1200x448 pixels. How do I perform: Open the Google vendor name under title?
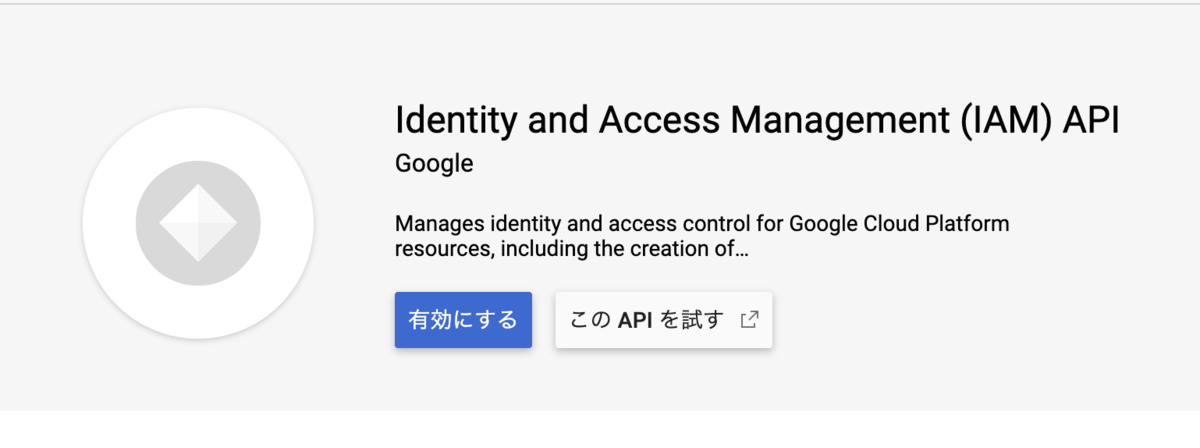tap(434, 164)
